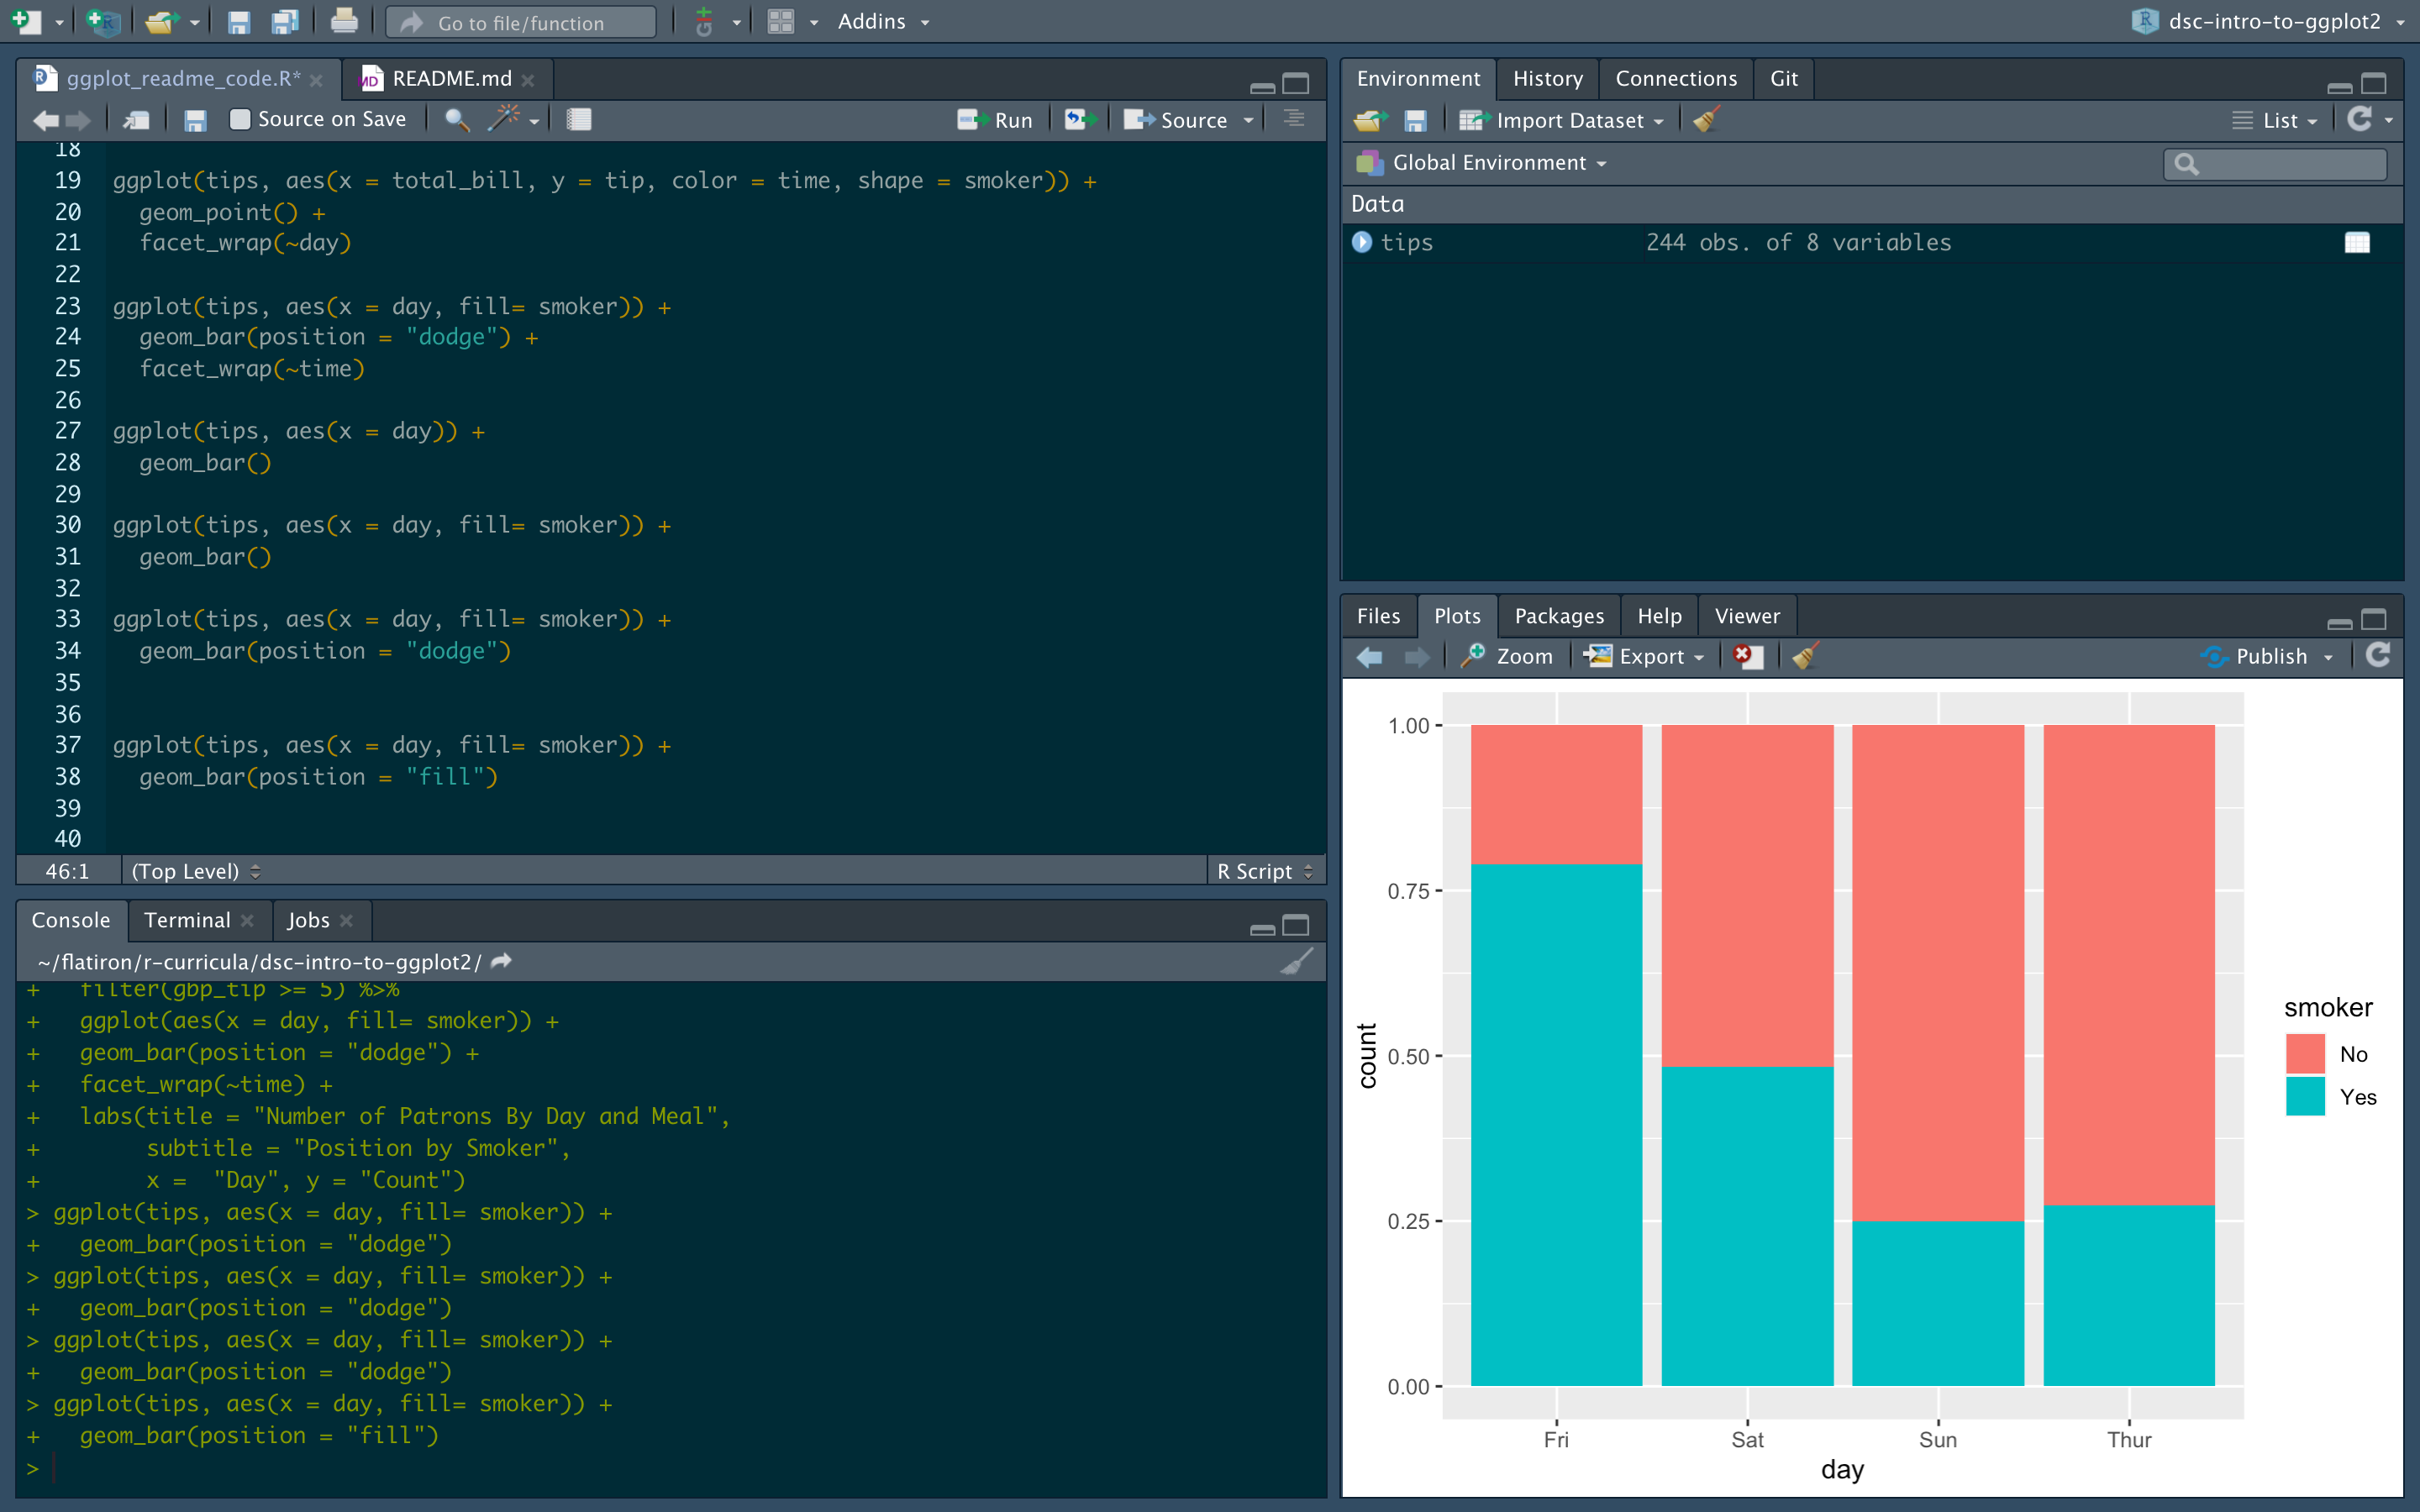Image resolution: width=2420 pixels, height=1512 pixels.
Task: Click the Run button in the editor
Action: (x=995, y=120)
